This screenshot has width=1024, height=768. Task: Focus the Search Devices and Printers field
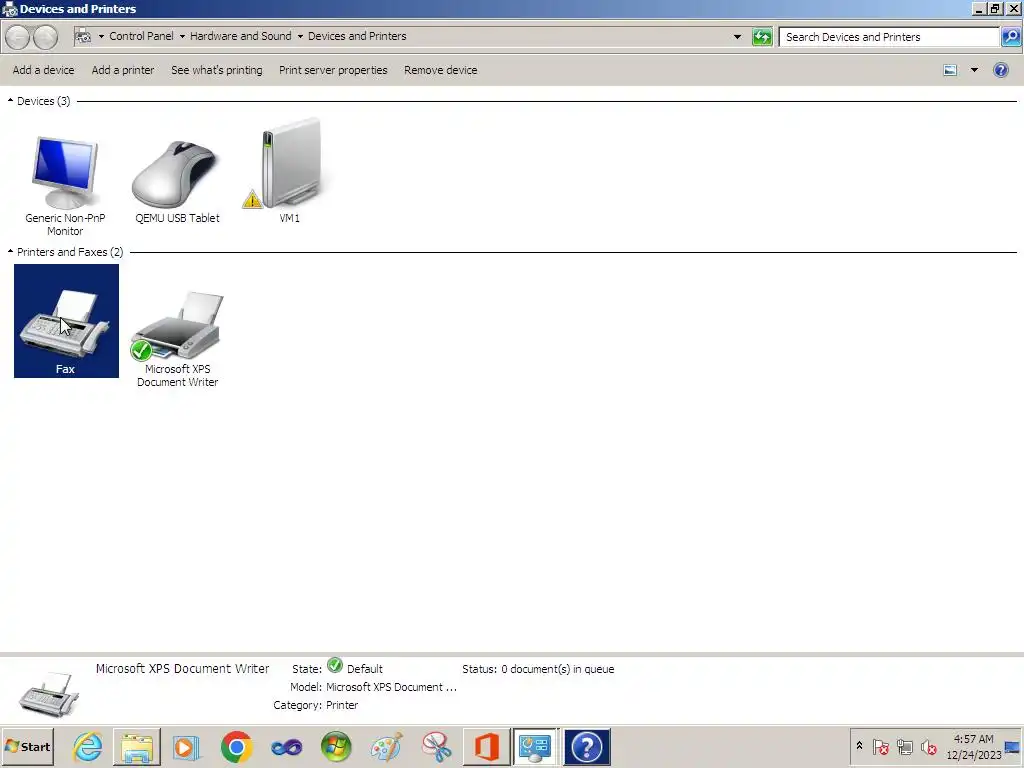[x=889, y=37]
